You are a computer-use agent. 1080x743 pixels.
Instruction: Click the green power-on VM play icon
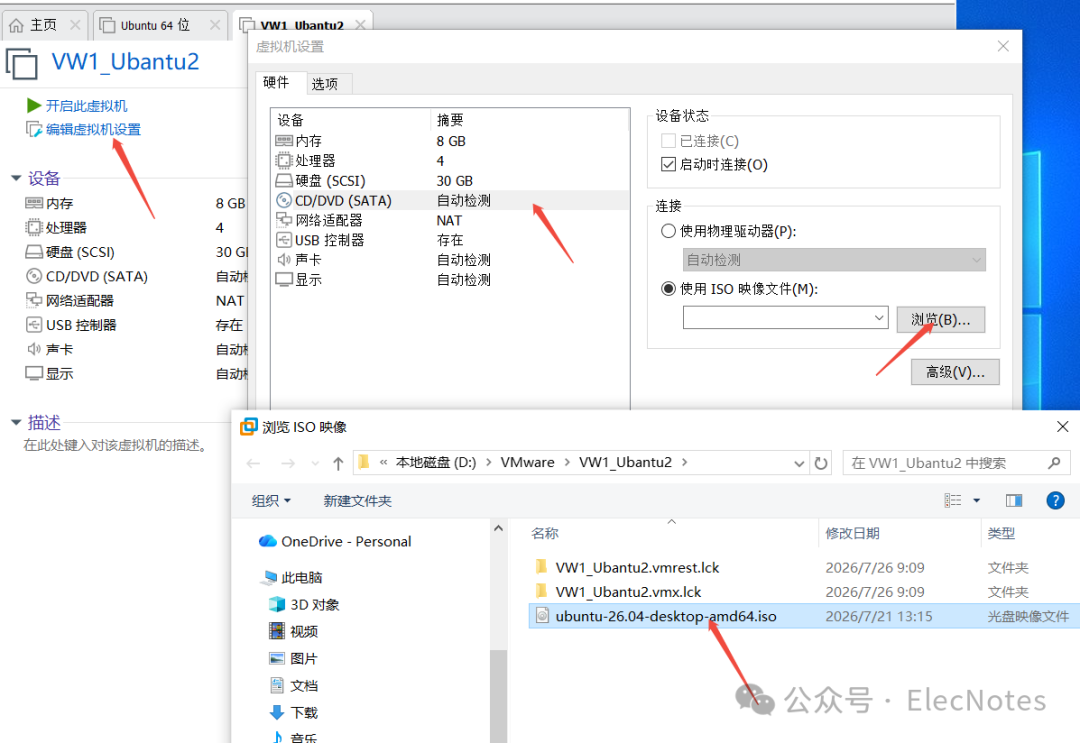34,105
